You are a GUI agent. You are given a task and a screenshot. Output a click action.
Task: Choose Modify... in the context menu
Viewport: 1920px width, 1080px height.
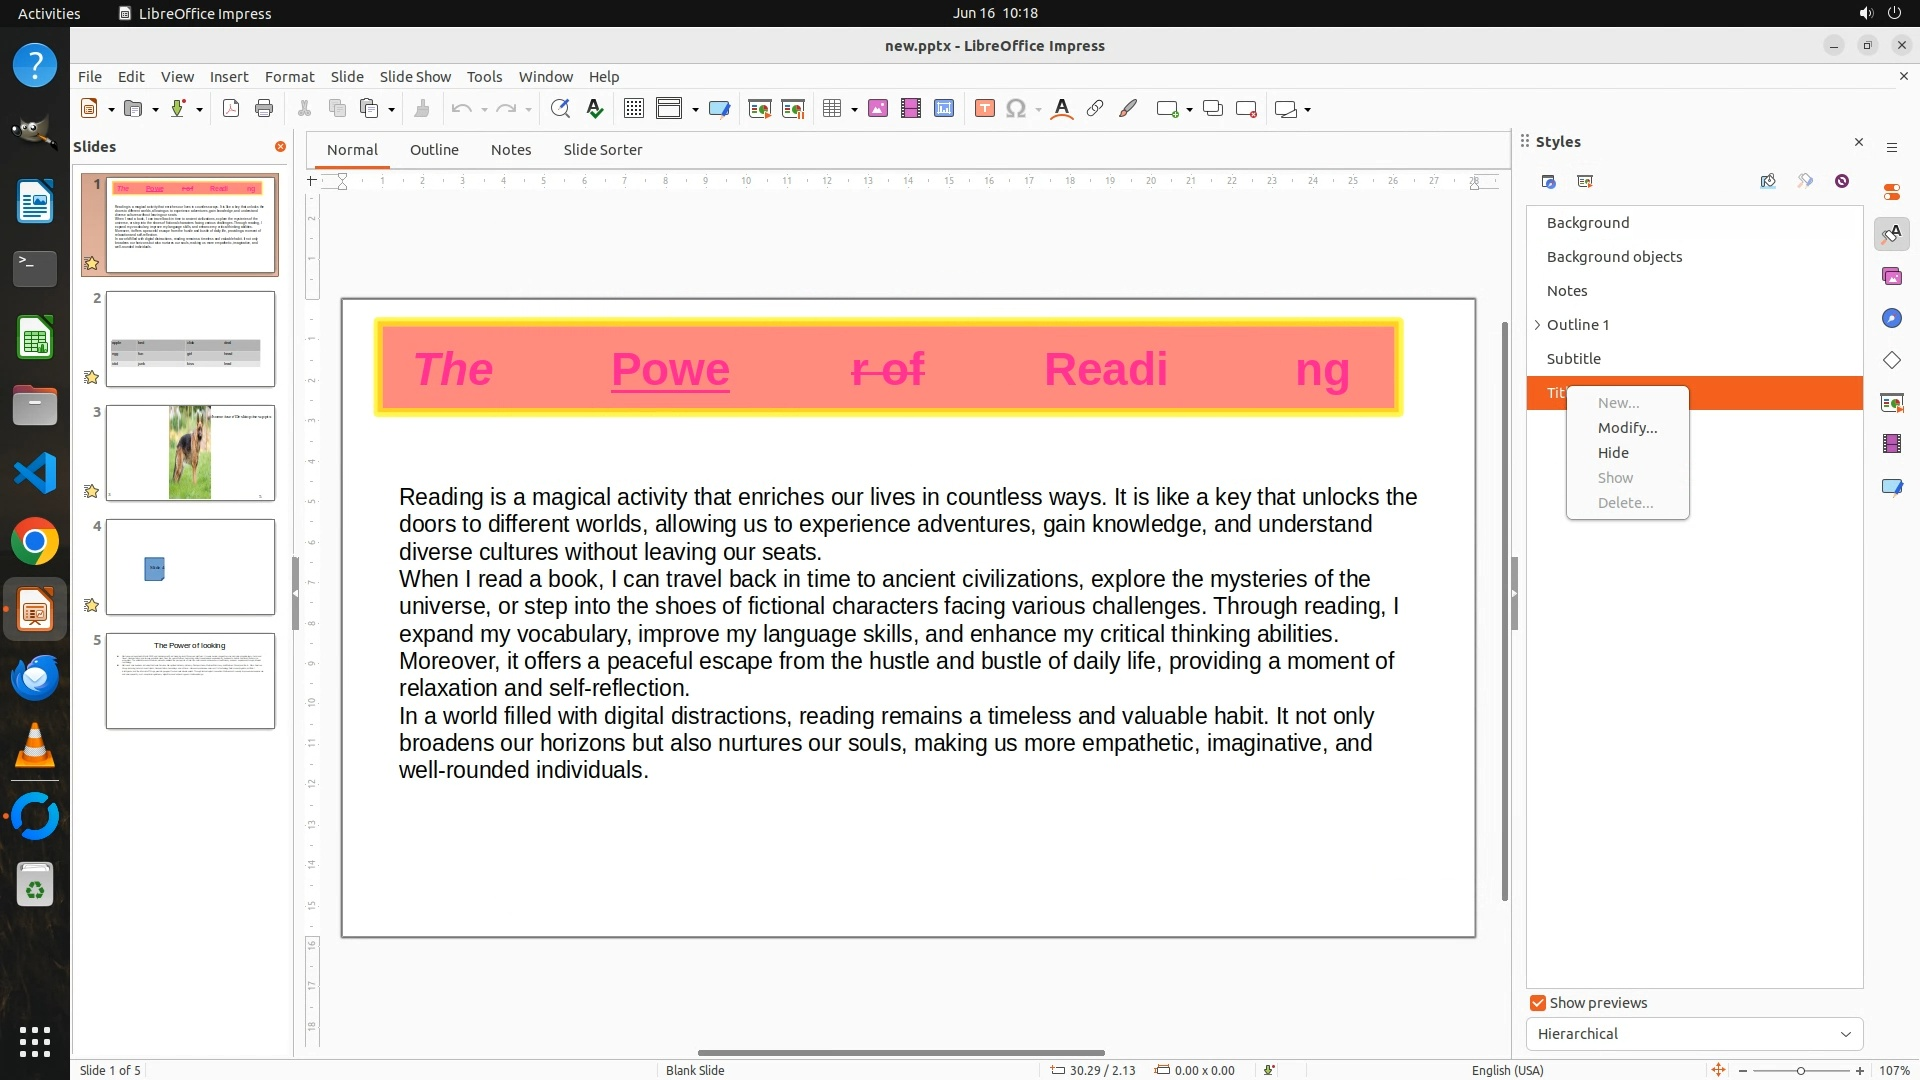coord(1627,428)
